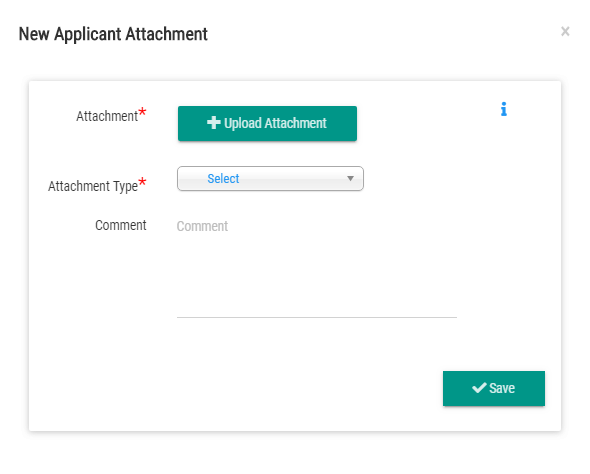Click the Attachment field label
This screenshot has width=590, height=474.
click(x=107, y=116)
